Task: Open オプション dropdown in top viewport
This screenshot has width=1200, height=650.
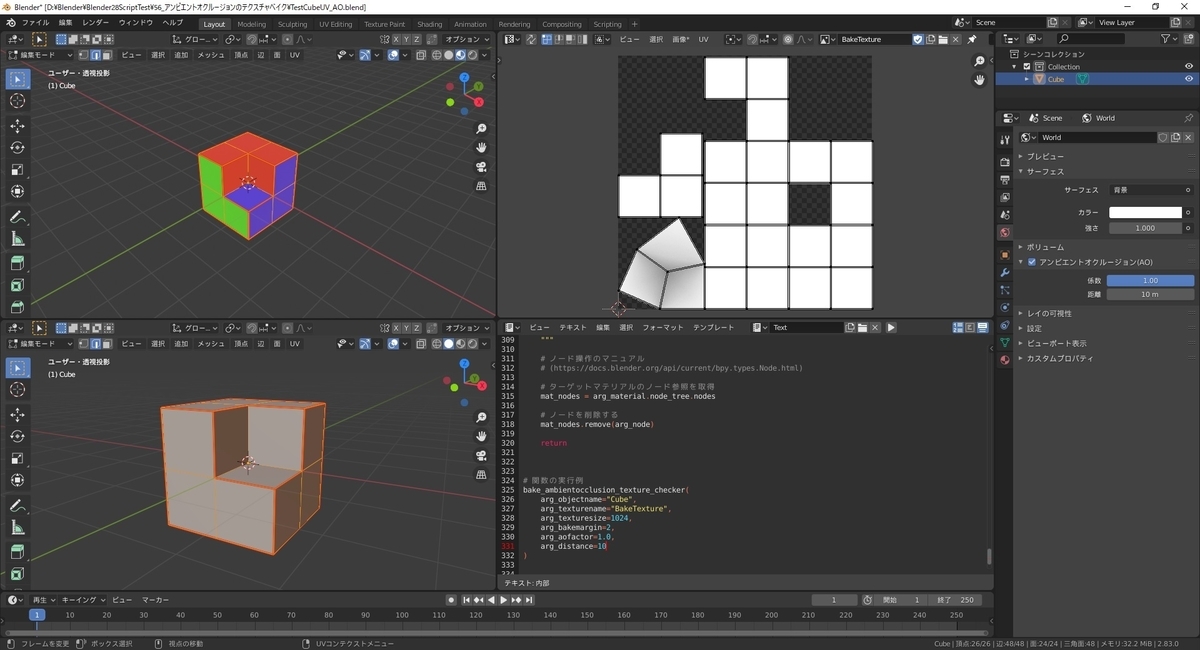Action: click(x=465, y=39)
